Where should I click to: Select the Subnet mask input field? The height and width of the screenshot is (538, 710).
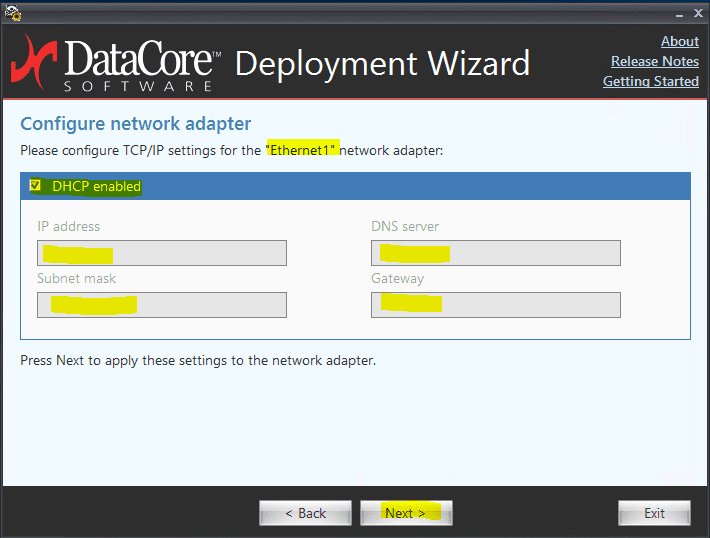[162, 305]
